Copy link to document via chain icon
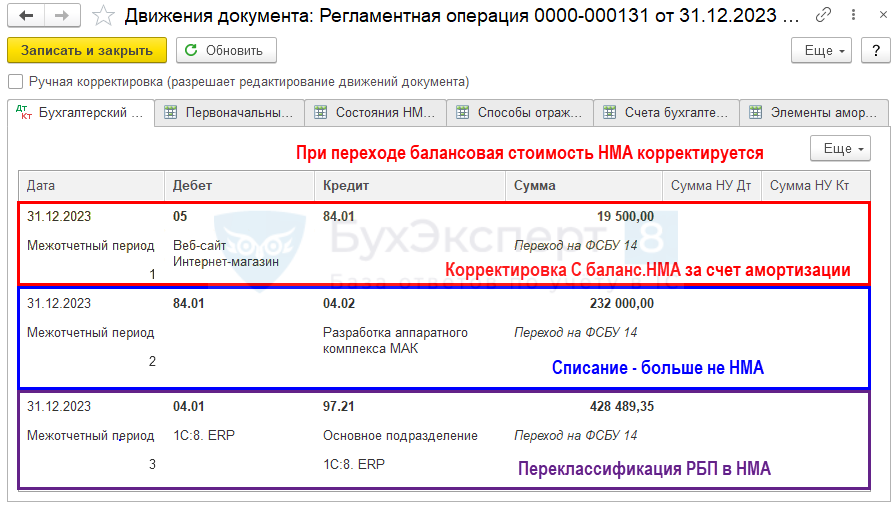Screen dimensions: 894x505 tap(822, 16)
